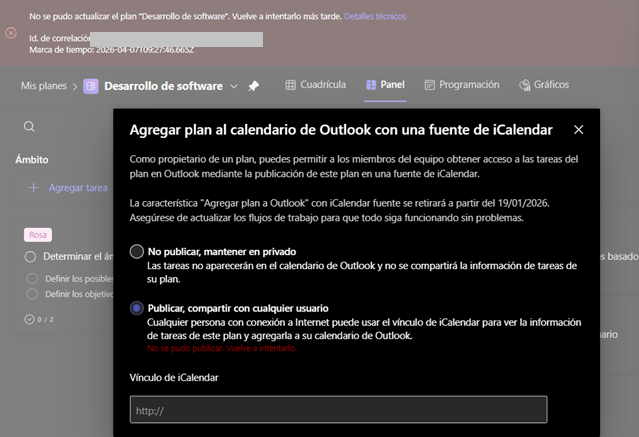Click the Gráficos chart icon

coord(524,85)
